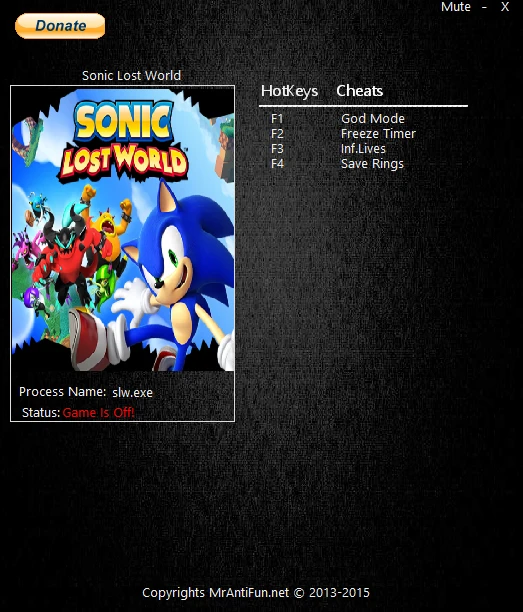This screenshot has height=612, width=523.
Task: Click the slw.exe process name
Action: pos(132,392)
